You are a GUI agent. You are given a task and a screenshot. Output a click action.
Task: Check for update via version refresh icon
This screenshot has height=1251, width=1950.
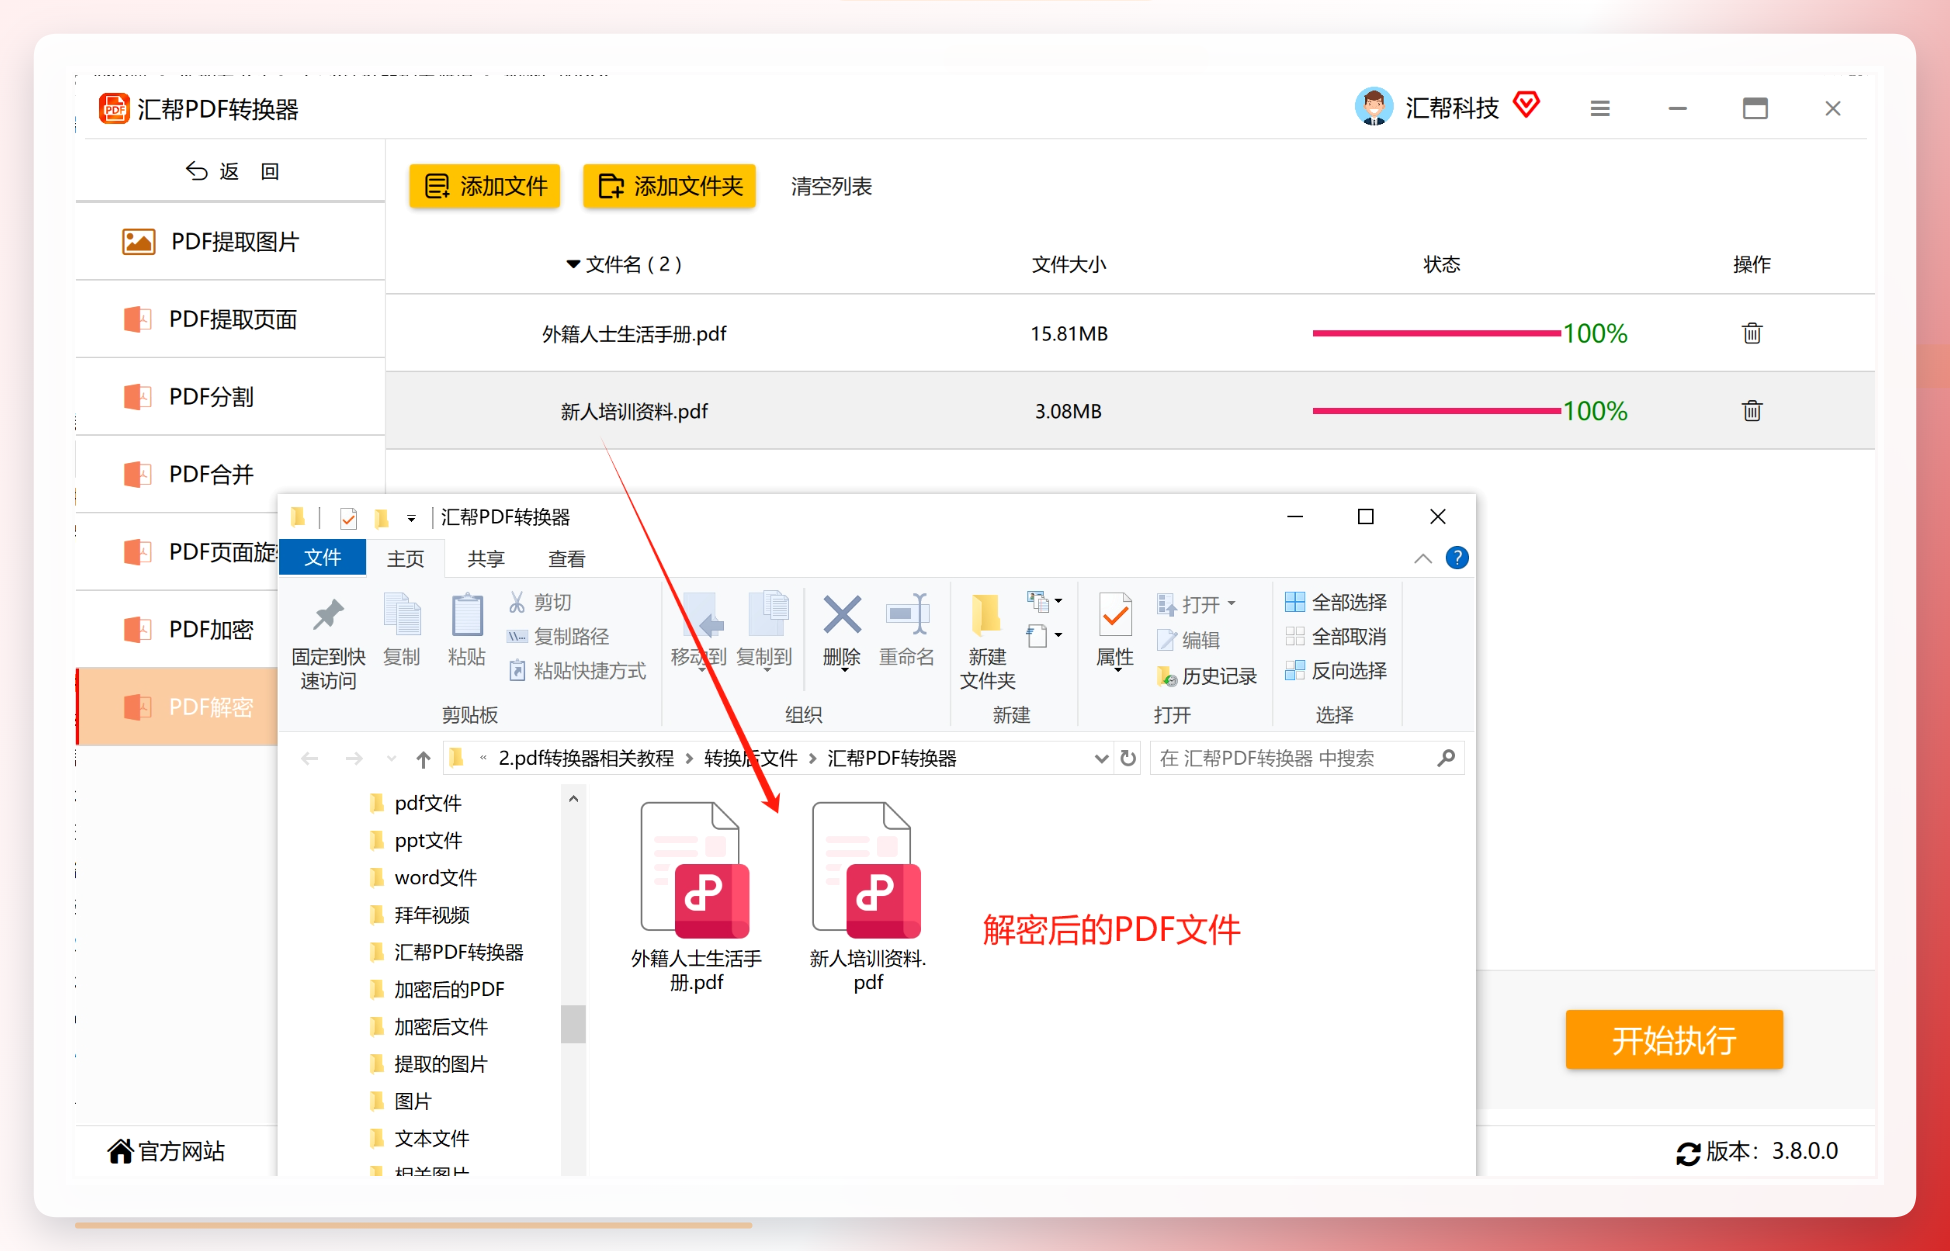click(1688, 1153)
